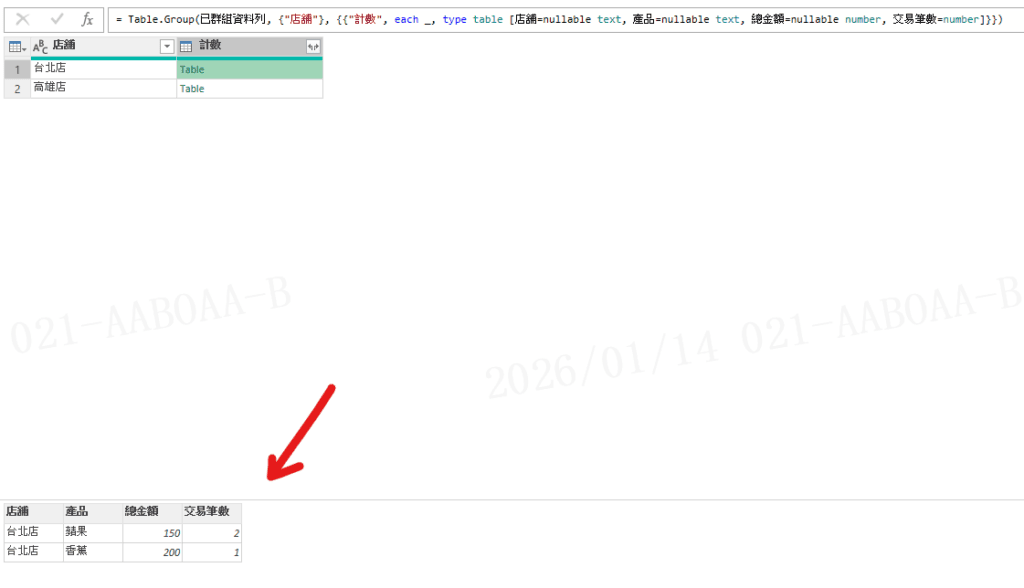Click the 總金額 header in the preview table
The width and height of the screenshot is (1024, 588).
tap(141, 511)
